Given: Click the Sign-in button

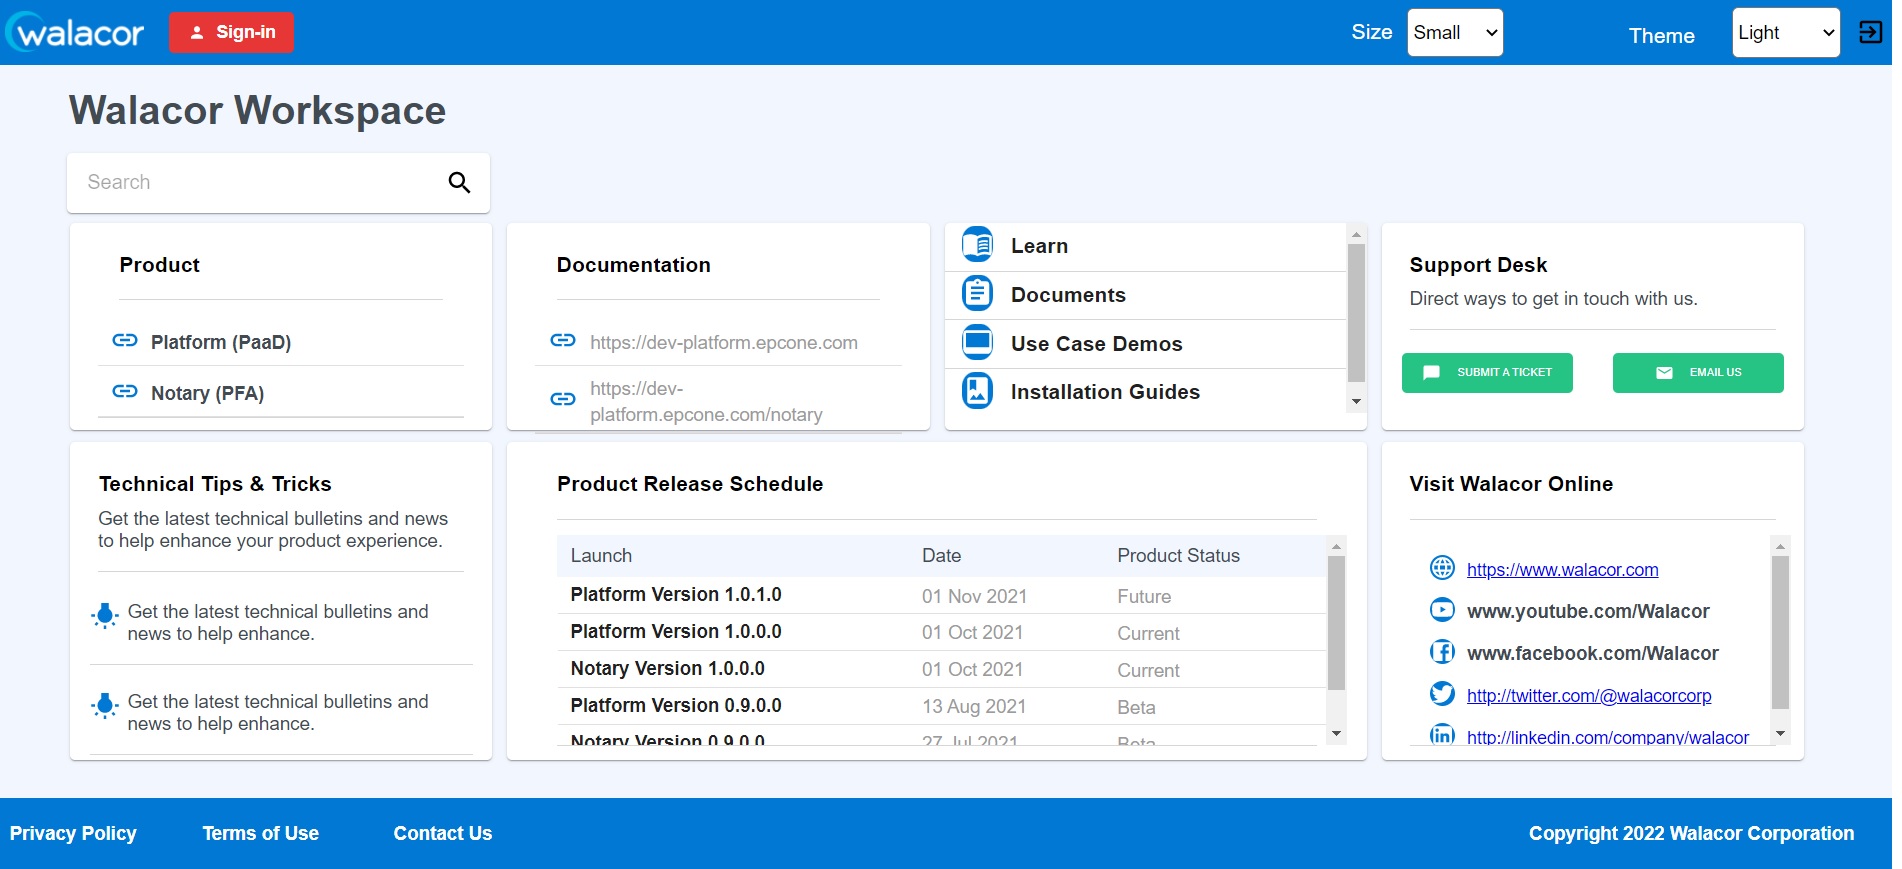Looking at the screenshot, I should click(x=231, y=32).
